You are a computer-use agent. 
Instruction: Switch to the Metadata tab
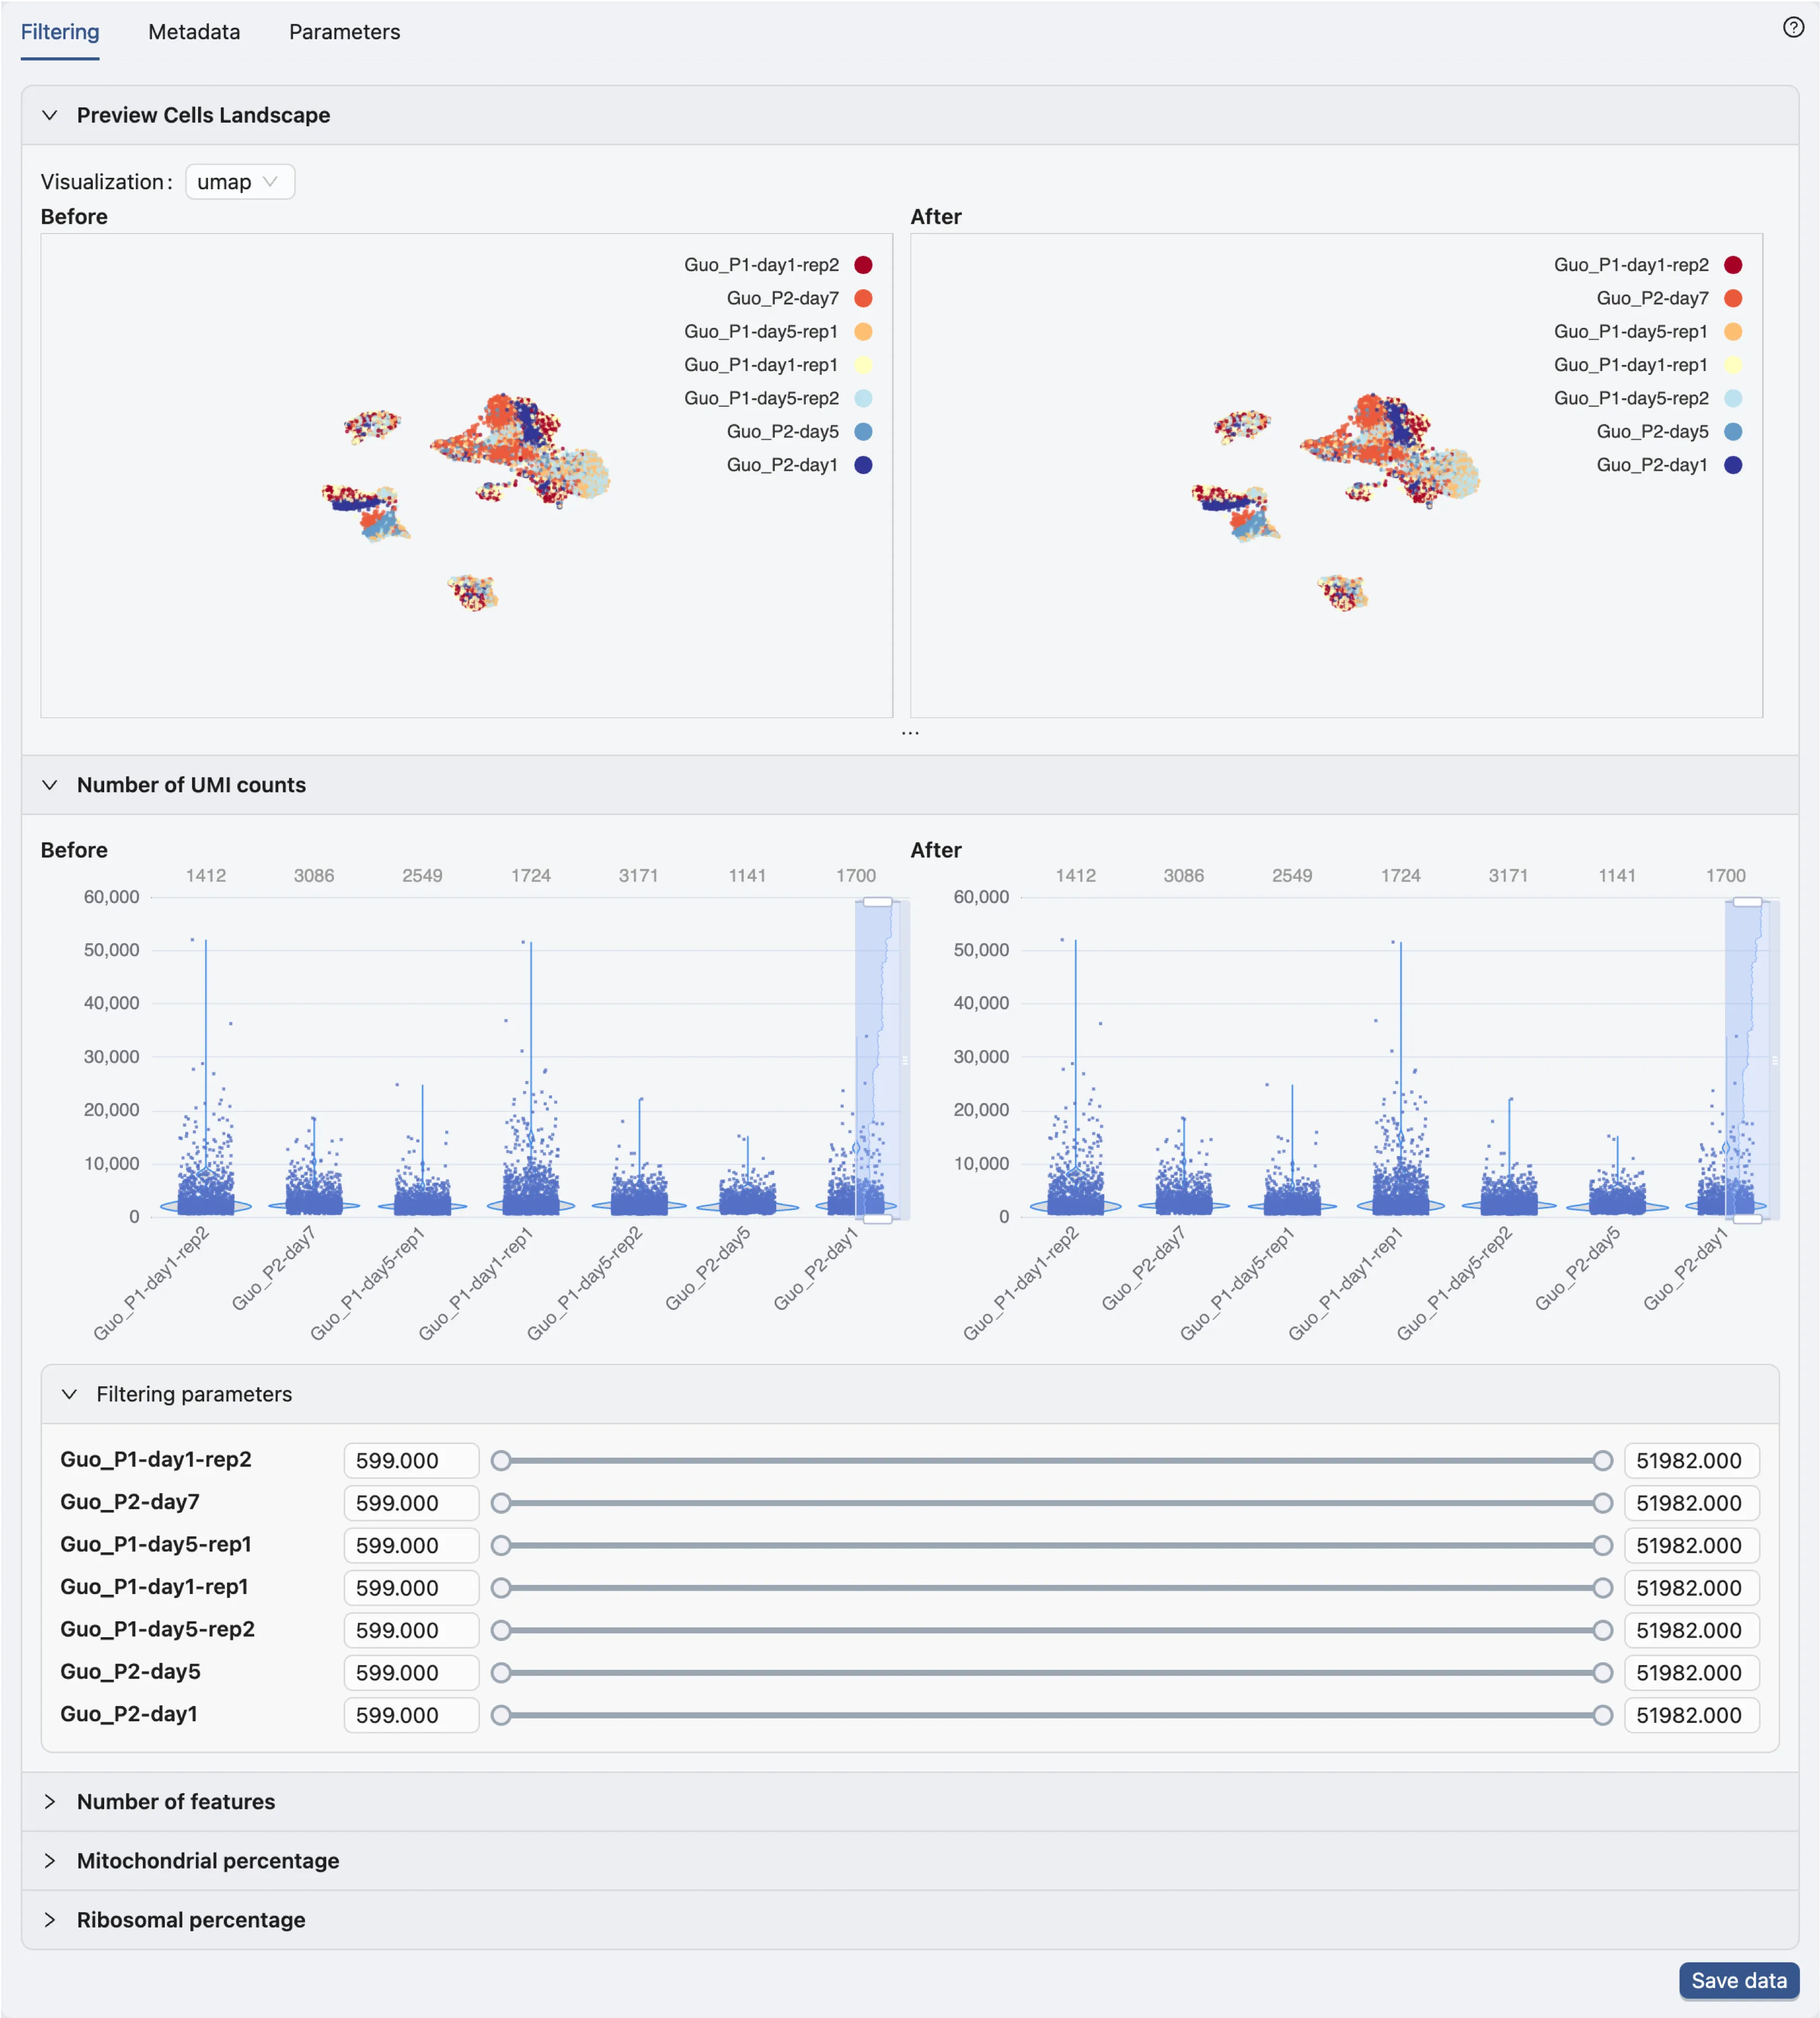point(194,32)
